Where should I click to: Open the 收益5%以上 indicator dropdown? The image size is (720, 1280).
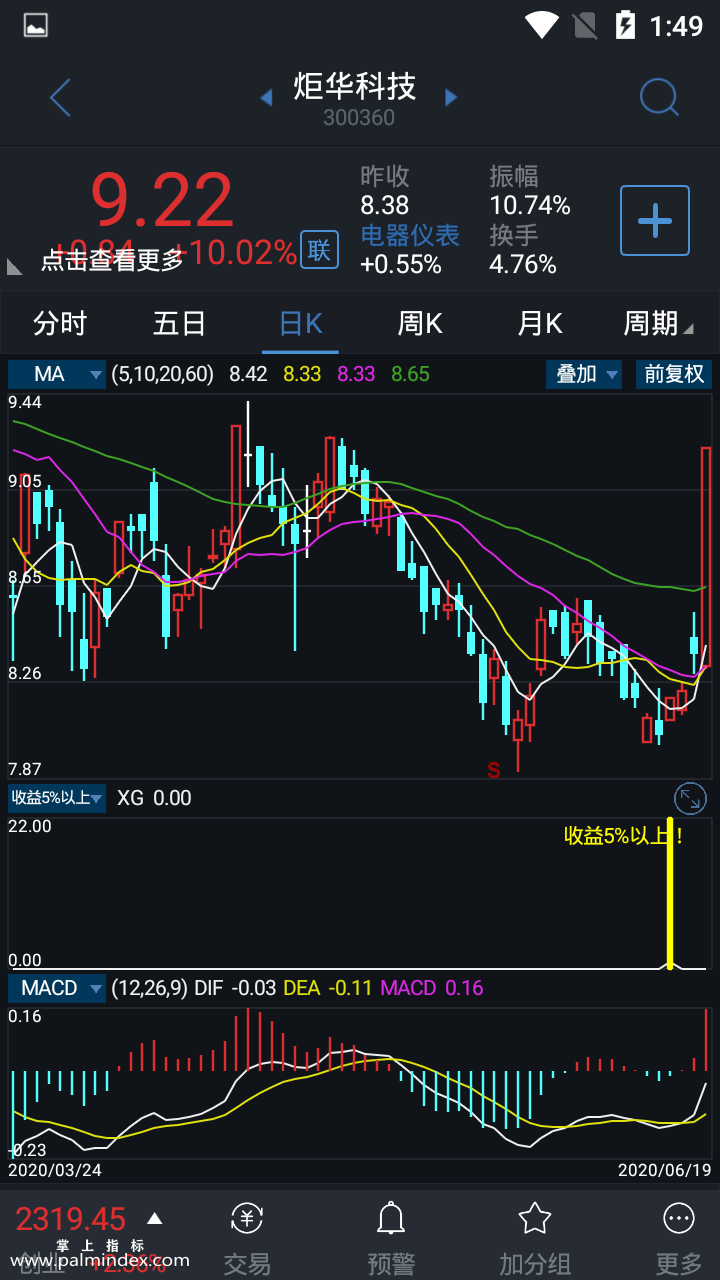[x=57, y=798]
